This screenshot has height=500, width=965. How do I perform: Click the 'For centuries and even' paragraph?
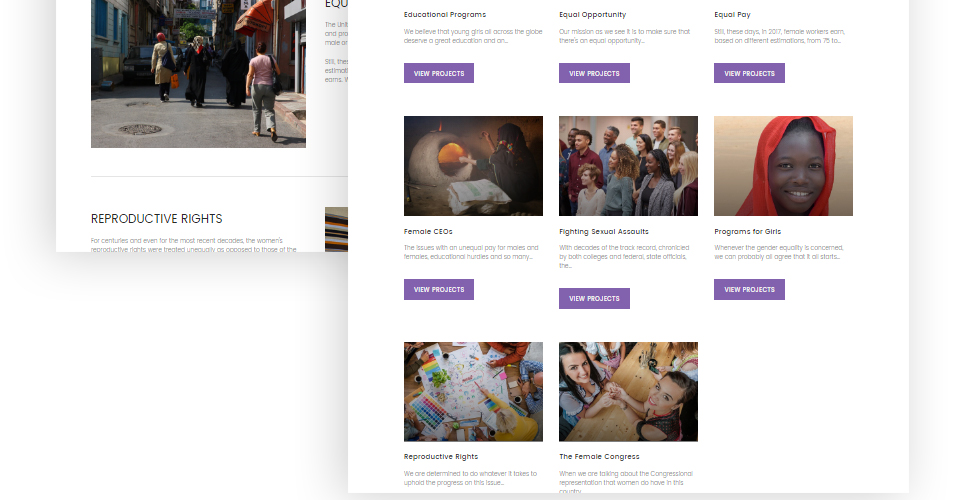pos(194,245)
